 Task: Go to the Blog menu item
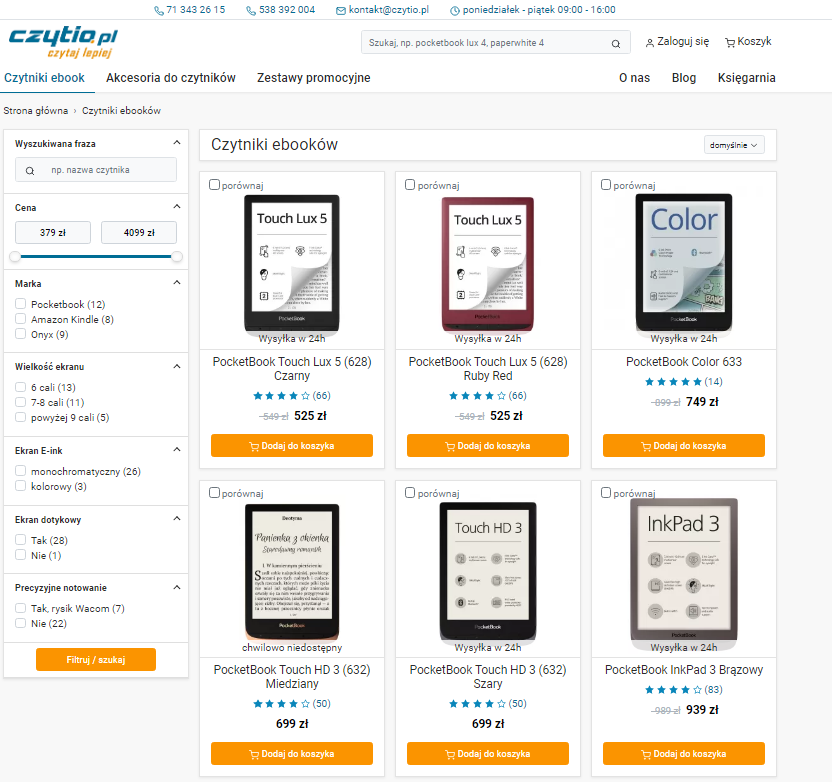pyautogui.click(x=683, y=77)
